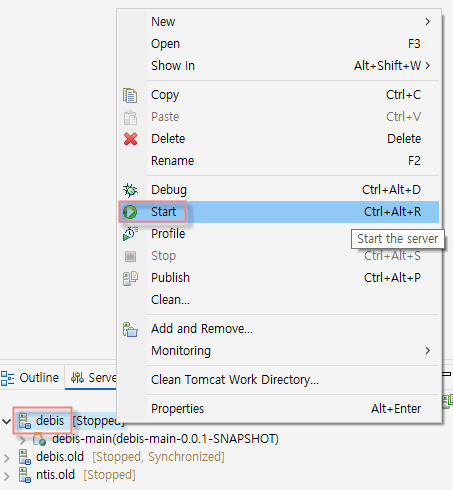
Task: Click the debis-main module icon
Action: point(39,439)
